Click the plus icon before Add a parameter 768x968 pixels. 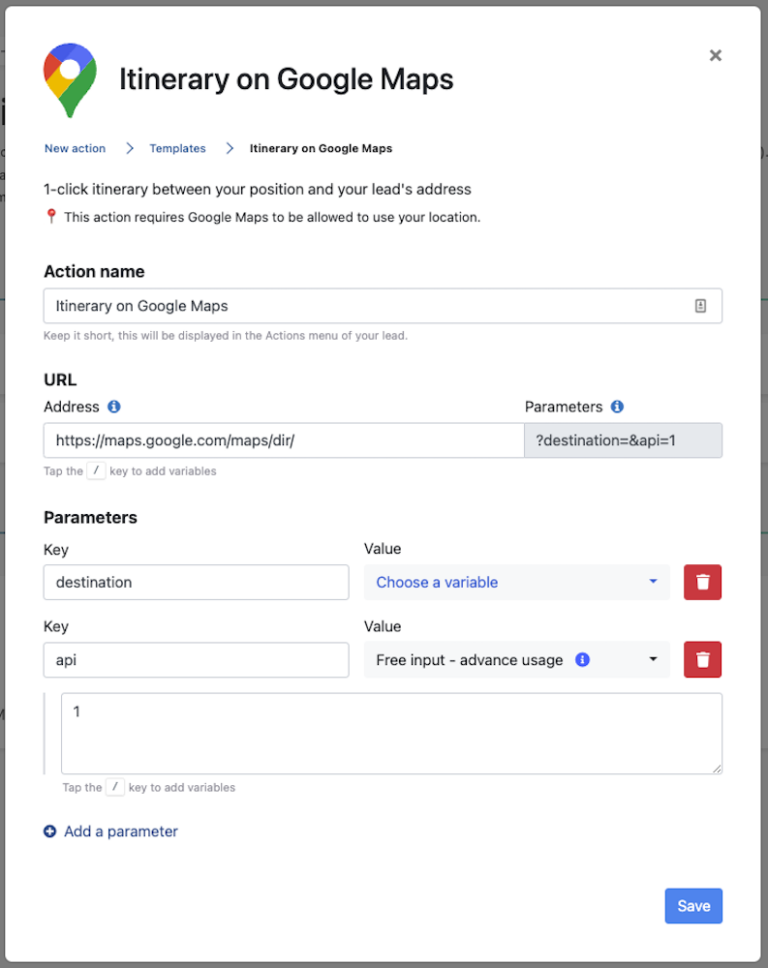pos(50,831)
